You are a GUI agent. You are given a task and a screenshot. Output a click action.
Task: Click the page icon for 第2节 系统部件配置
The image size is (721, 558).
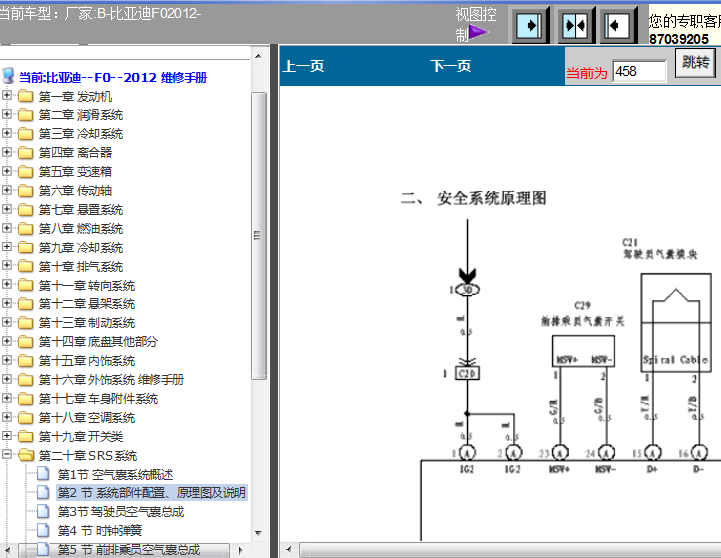[x=43, y=492]
